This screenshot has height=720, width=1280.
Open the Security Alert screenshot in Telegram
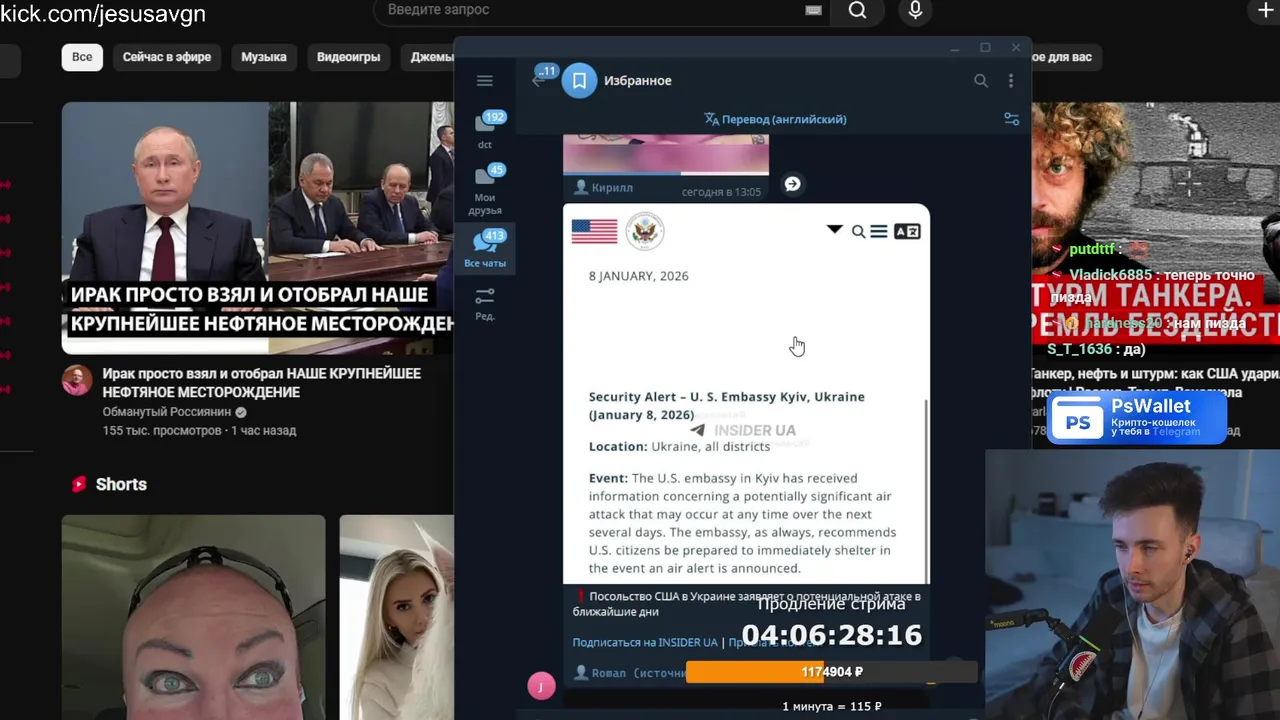[746, 394]
